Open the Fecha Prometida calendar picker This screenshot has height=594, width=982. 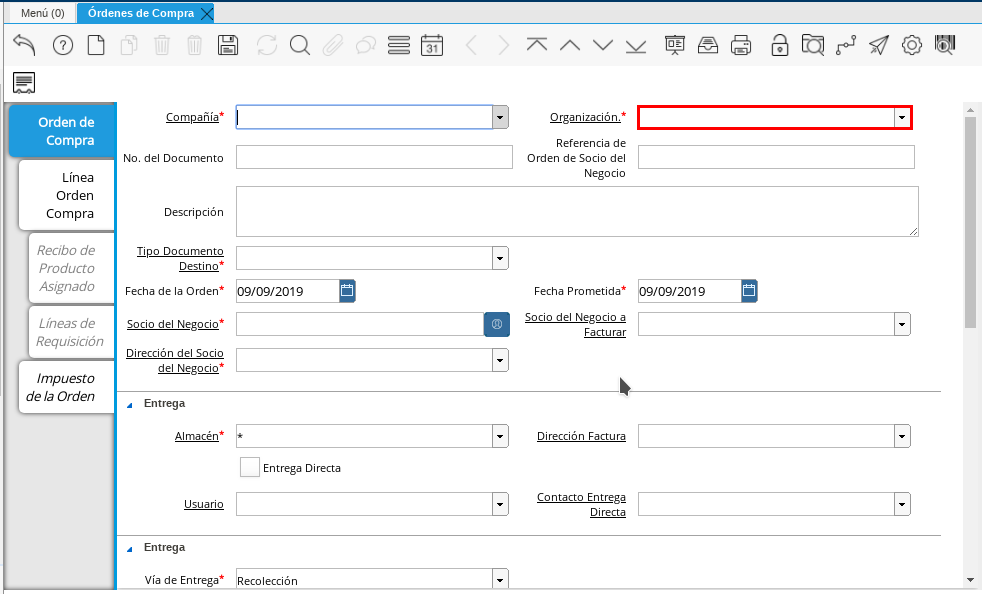(x=749, y=291)
